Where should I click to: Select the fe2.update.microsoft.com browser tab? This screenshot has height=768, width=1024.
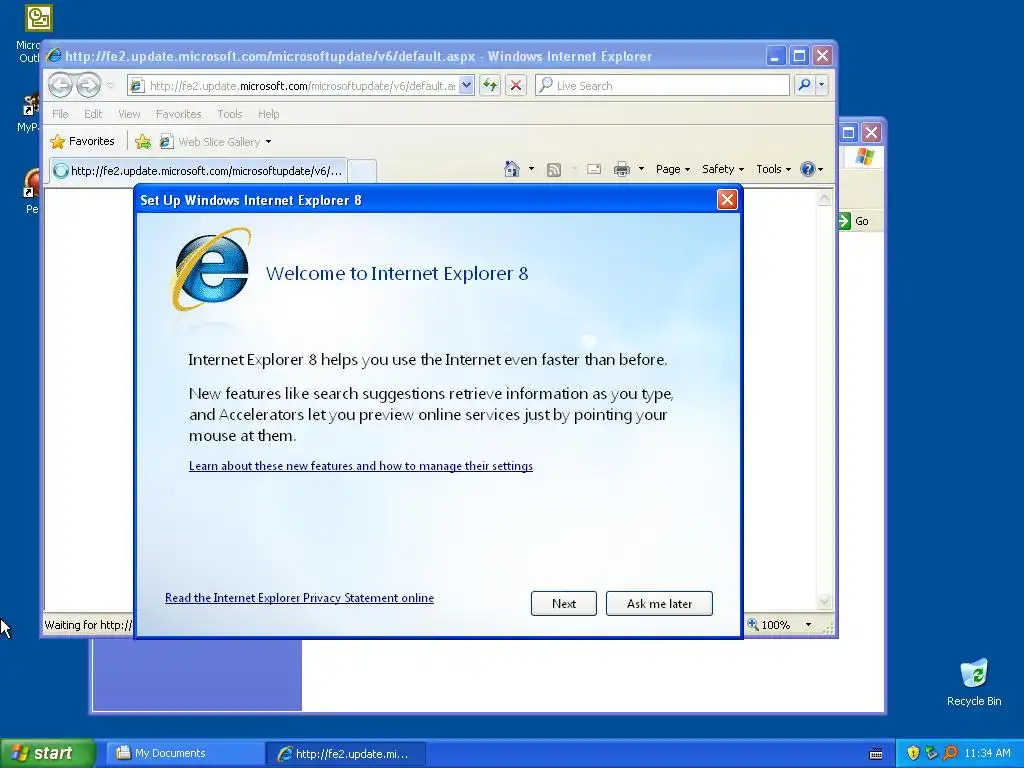click(x=198, y=171)
